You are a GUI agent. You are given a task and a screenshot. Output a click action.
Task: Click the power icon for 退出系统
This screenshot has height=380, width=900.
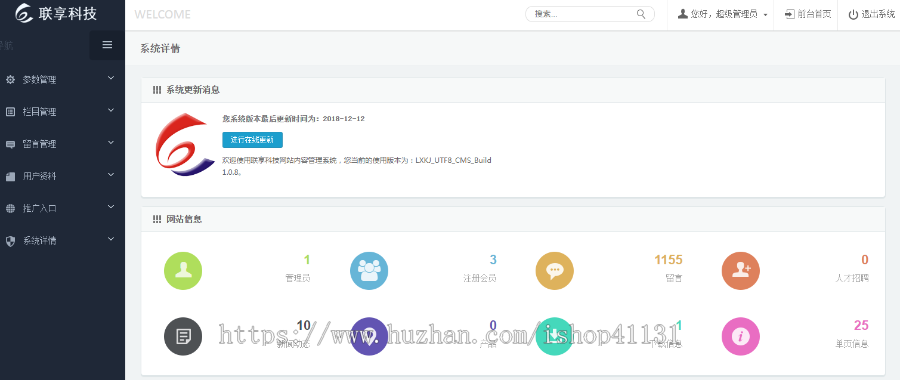854,14
